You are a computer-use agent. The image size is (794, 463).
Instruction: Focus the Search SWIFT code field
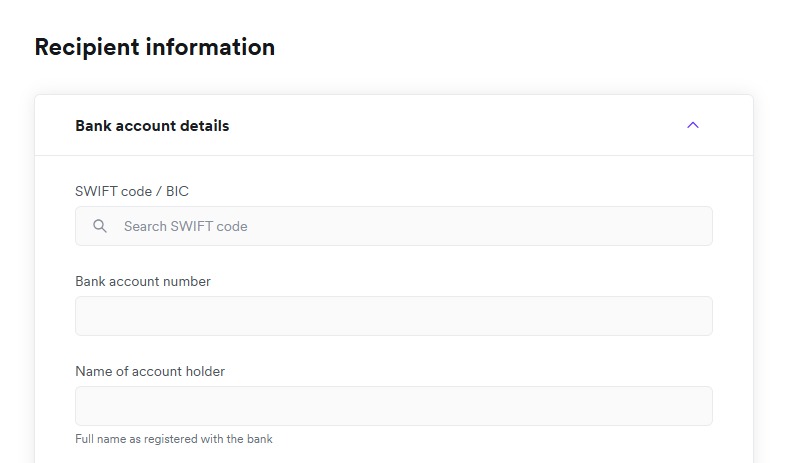pos(400,226)
